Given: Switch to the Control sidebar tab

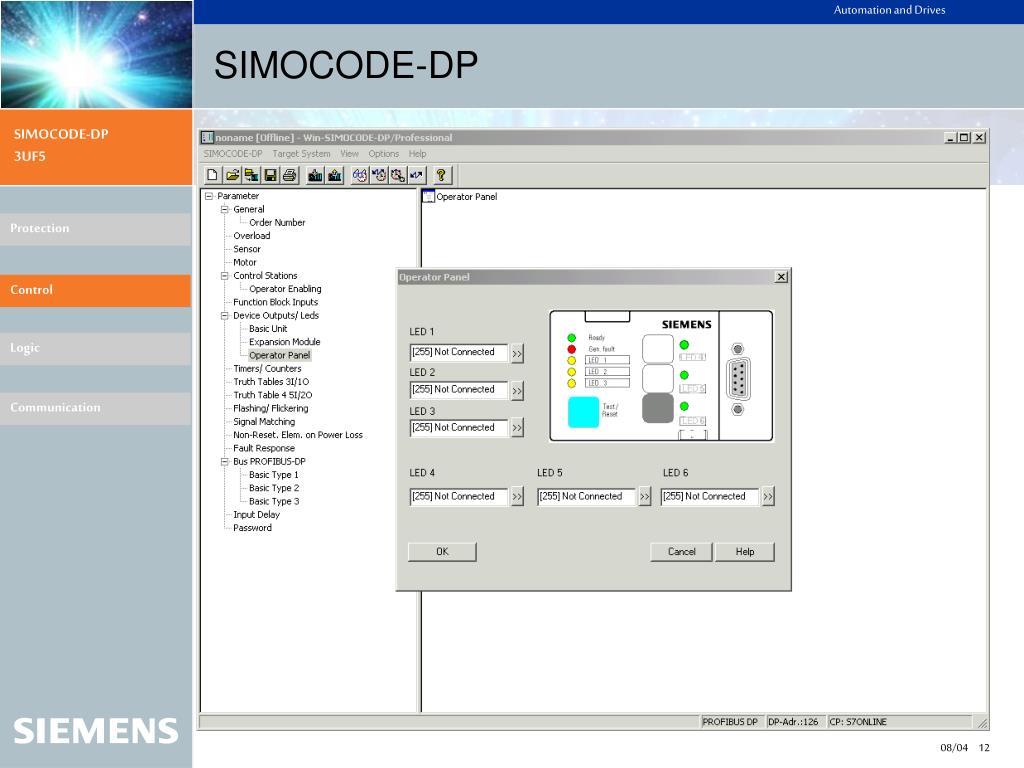Looking at the screenshot, I should coord(95,290).
